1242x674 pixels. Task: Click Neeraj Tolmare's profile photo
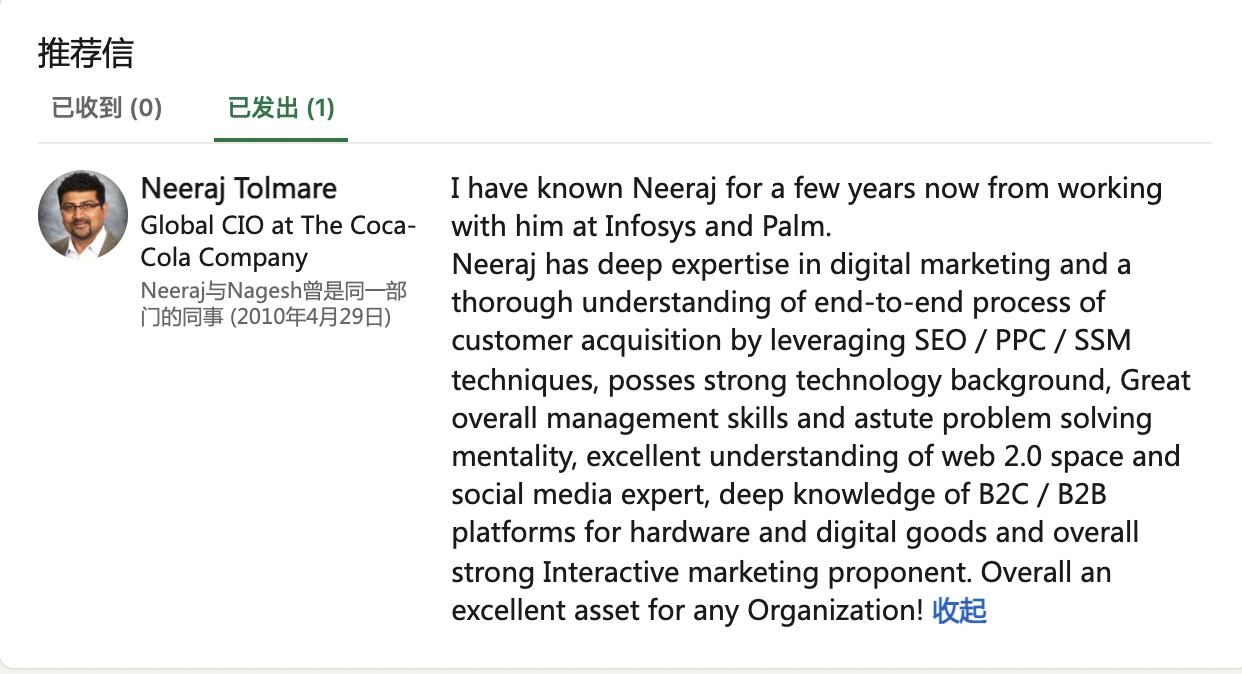pos(83,215)
